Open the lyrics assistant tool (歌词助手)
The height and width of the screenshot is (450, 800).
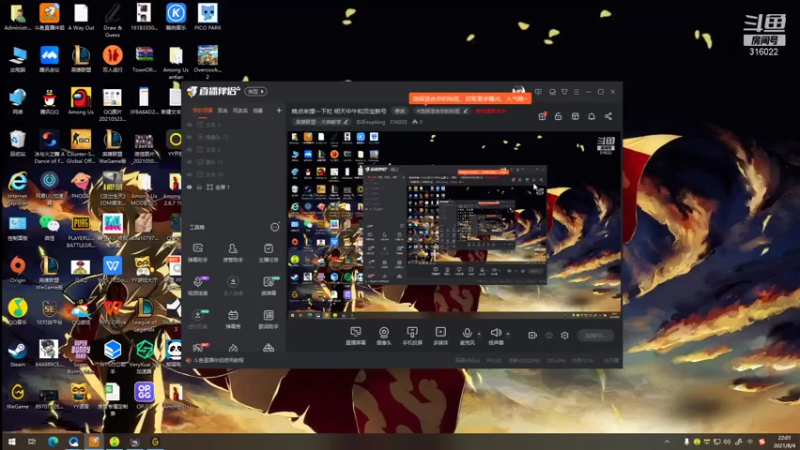click(x=268, y=319)
